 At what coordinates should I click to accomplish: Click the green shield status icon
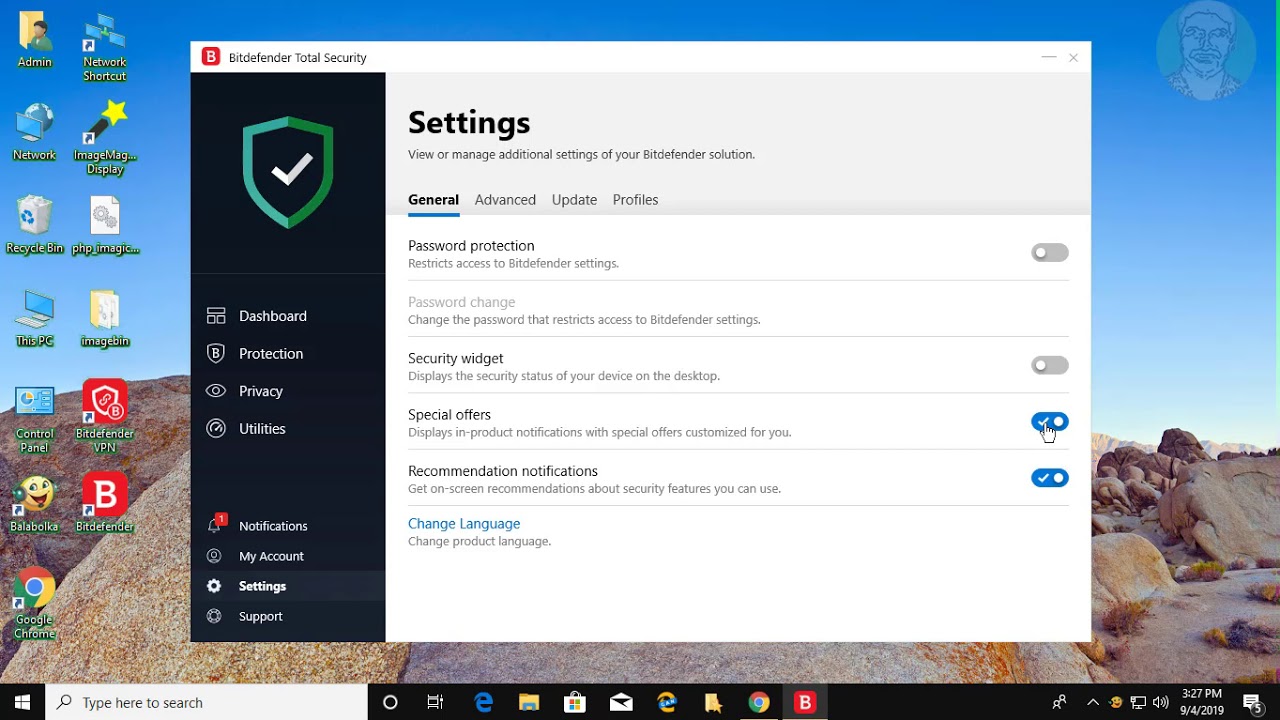tap(288, 172)
